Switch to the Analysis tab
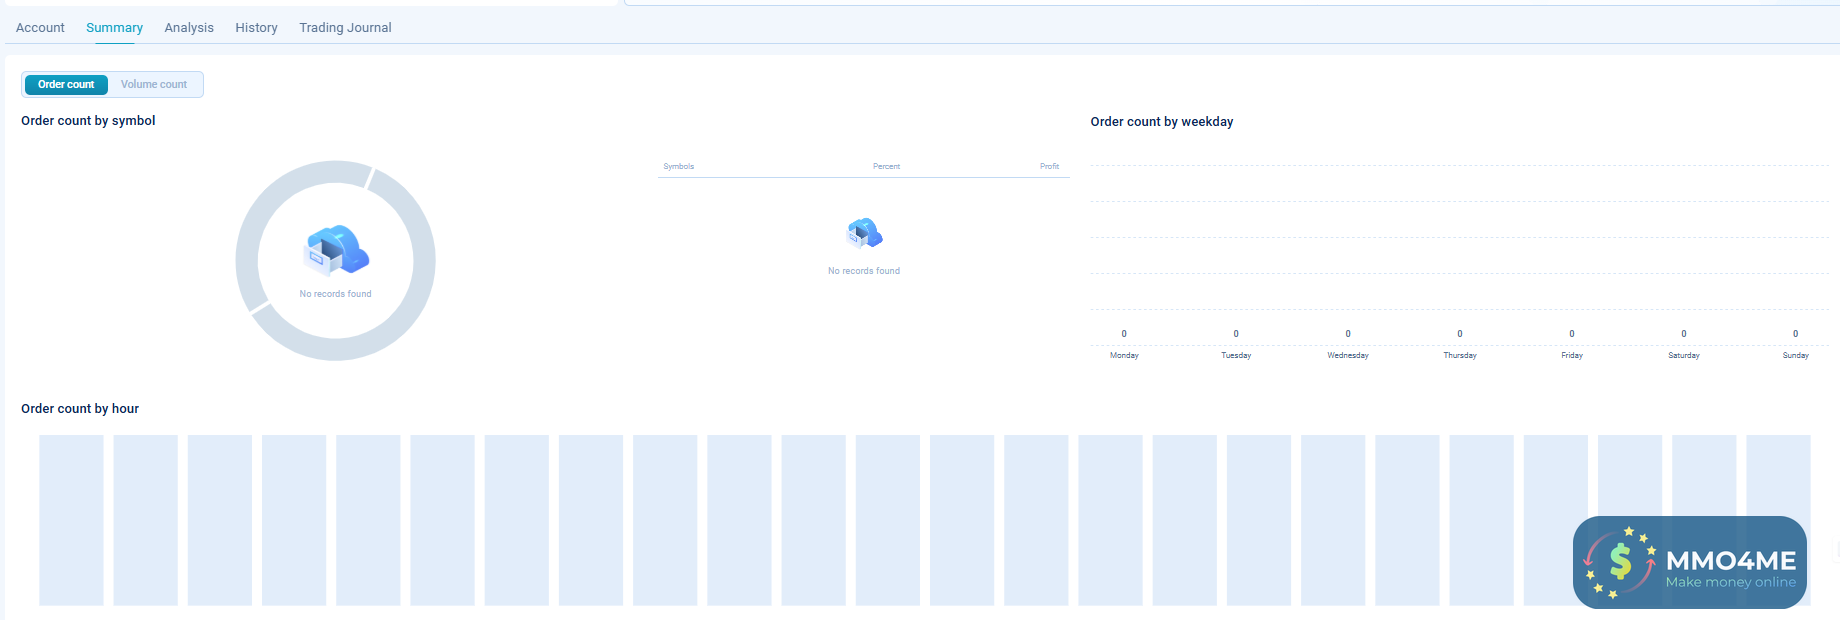This screenshot has height=620, width=1840. pyautogui.click(x=189, y=28)
